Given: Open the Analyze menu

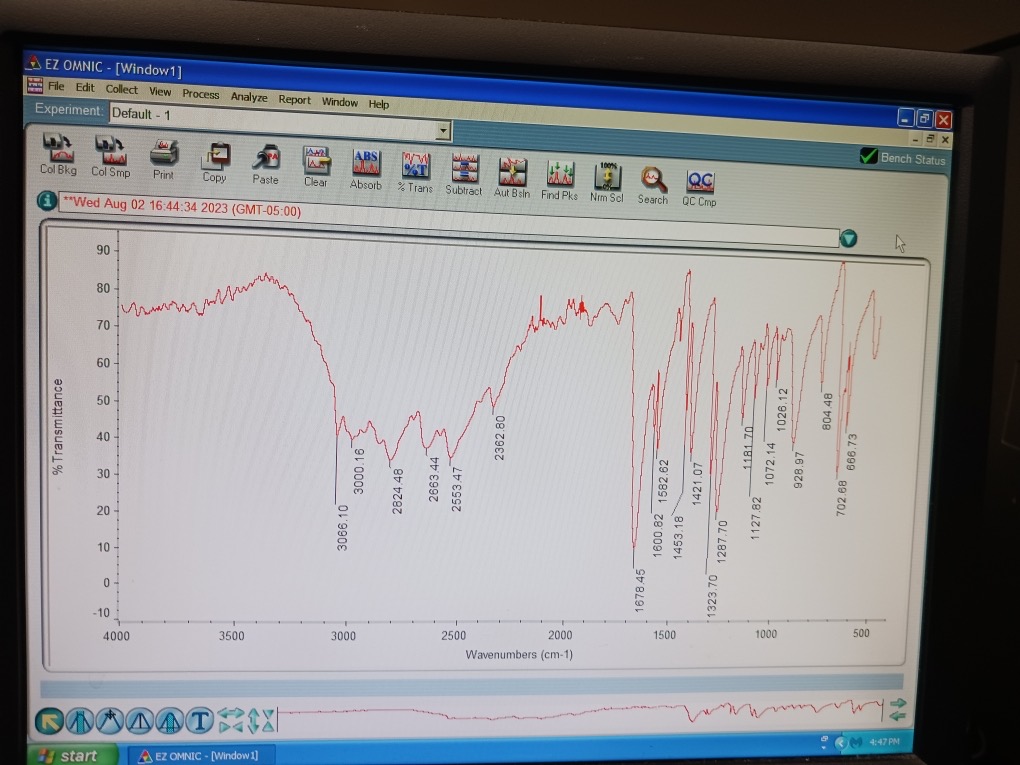Looking at the screenshot, I should (x=248, y=97).
